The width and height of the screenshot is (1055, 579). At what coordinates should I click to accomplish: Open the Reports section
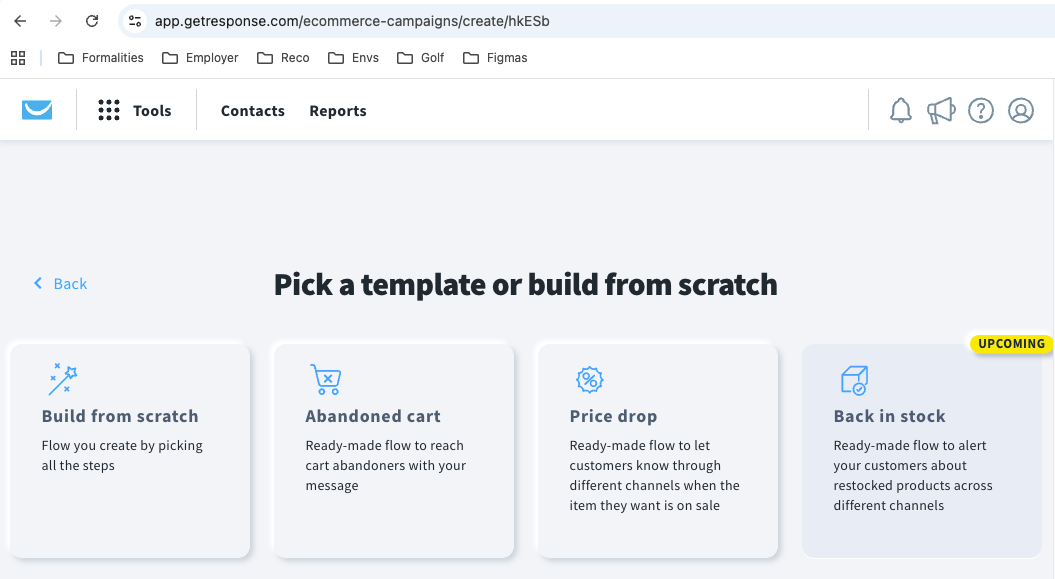click(337, 110)
